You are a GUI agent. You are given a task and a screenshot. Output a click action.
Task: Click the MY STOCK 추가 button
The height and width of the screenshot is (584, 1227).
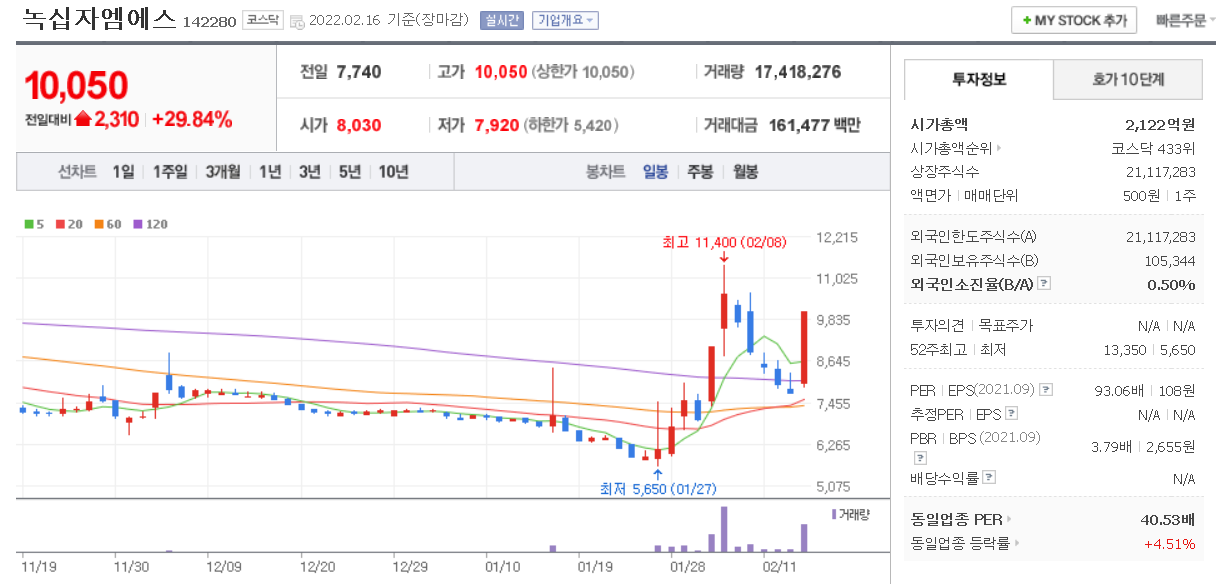tap(1075, 20)
